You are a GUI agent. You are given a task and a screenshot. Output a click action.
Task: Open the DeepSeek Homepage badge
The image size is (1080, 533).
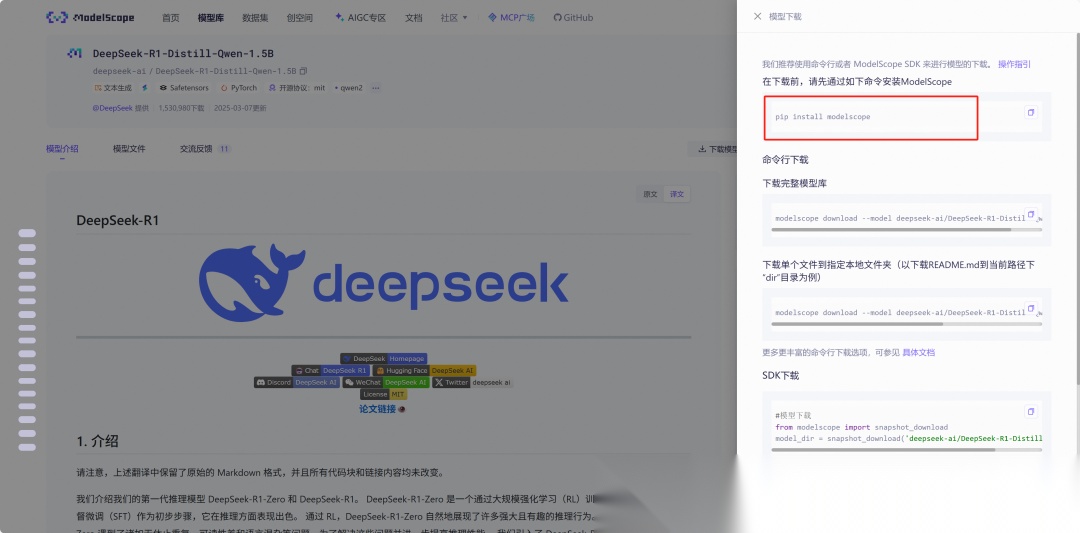(x=384, y=359)
